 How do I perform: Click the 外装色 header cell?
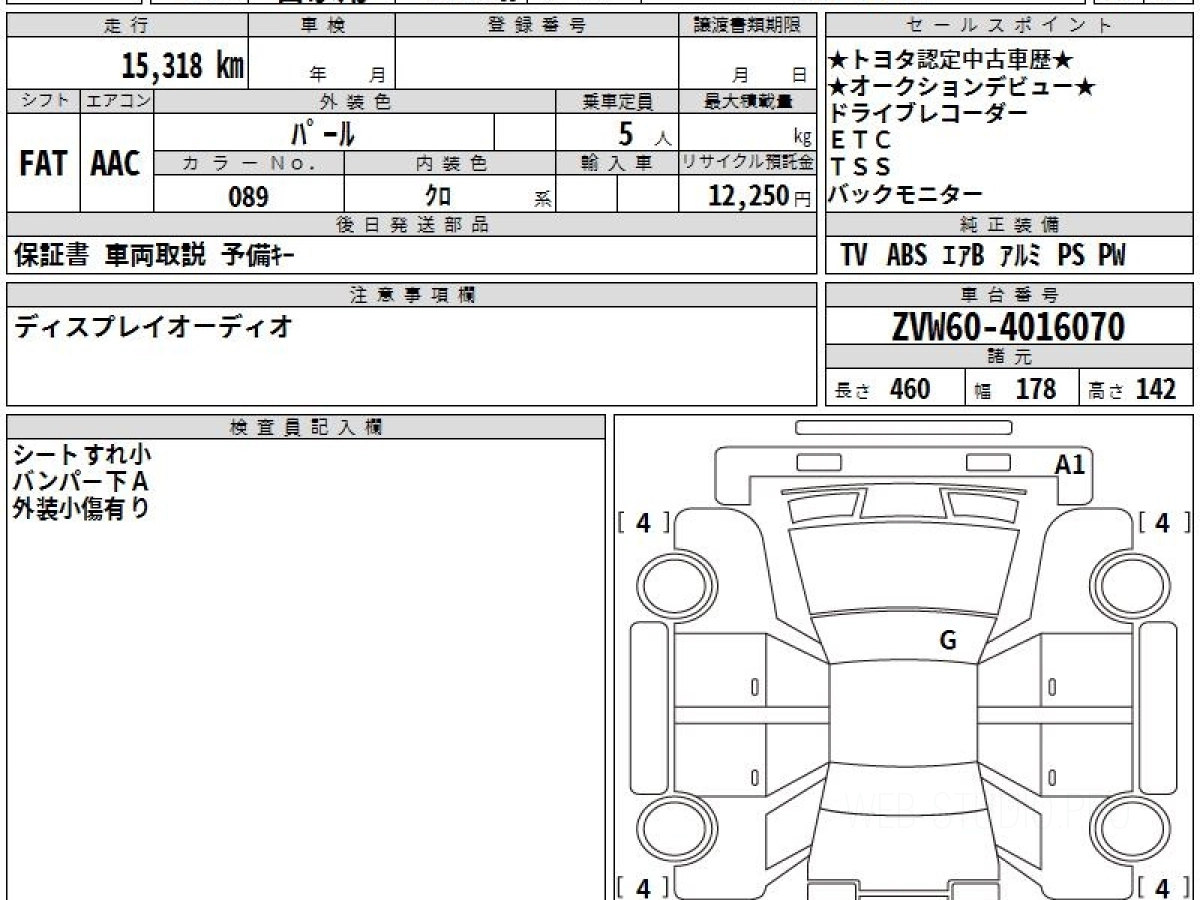(355, 101)
